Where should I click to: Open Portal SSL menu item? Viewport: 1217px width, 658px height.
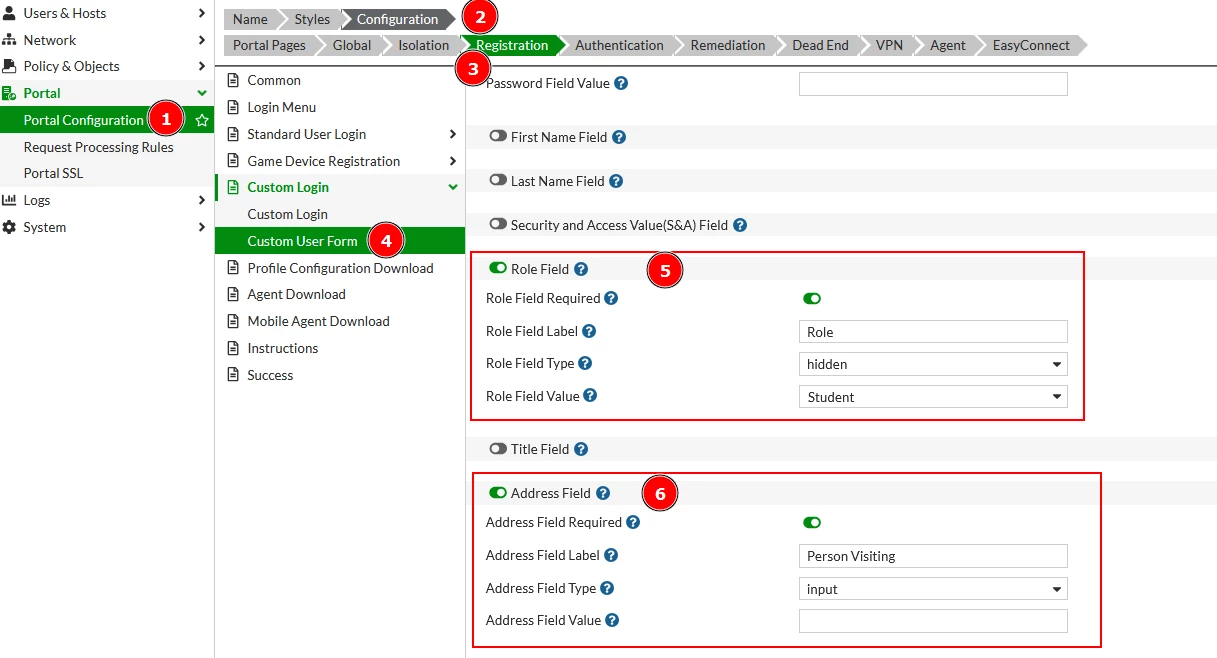click(x=53, y=173)
